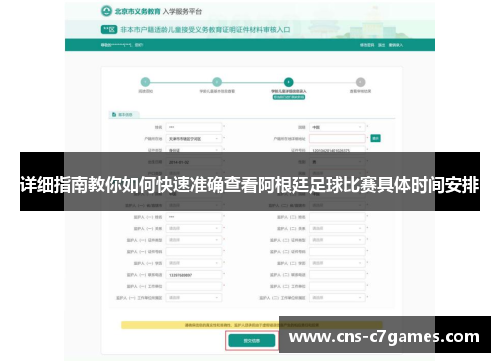
Task: Open the 监护人(一) 关系 dropdown
Action: pos(194,228)
